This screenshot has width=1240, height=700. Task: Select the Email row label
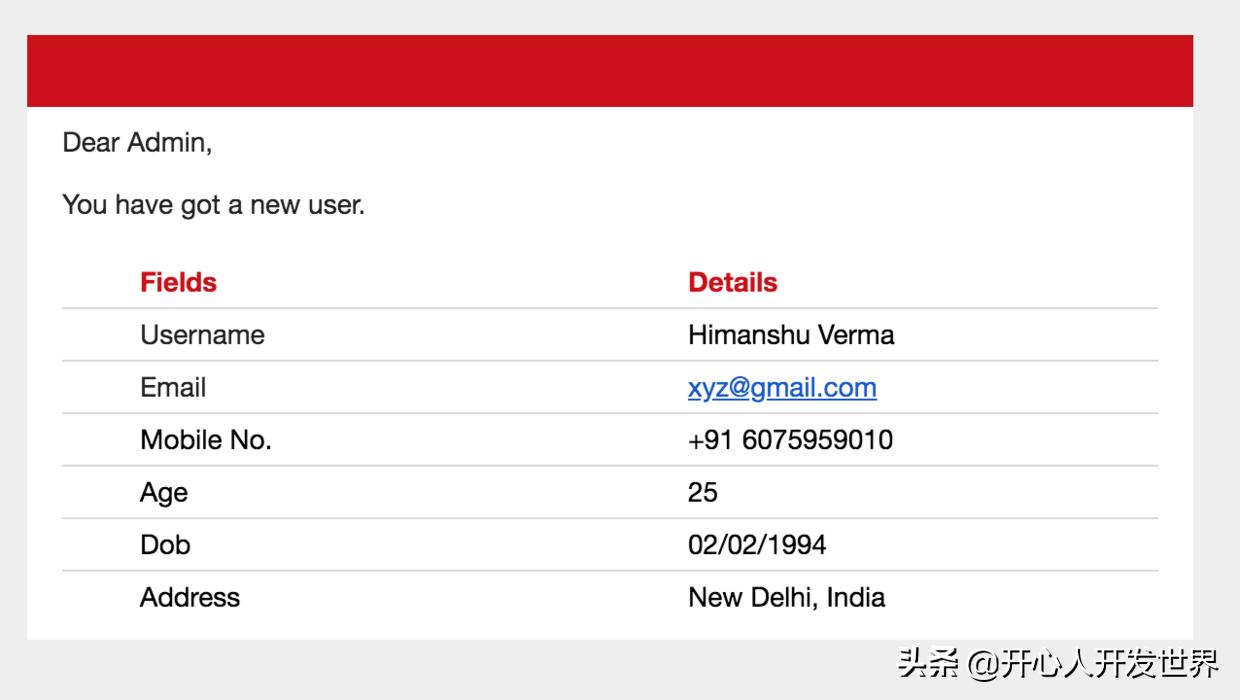173,387
